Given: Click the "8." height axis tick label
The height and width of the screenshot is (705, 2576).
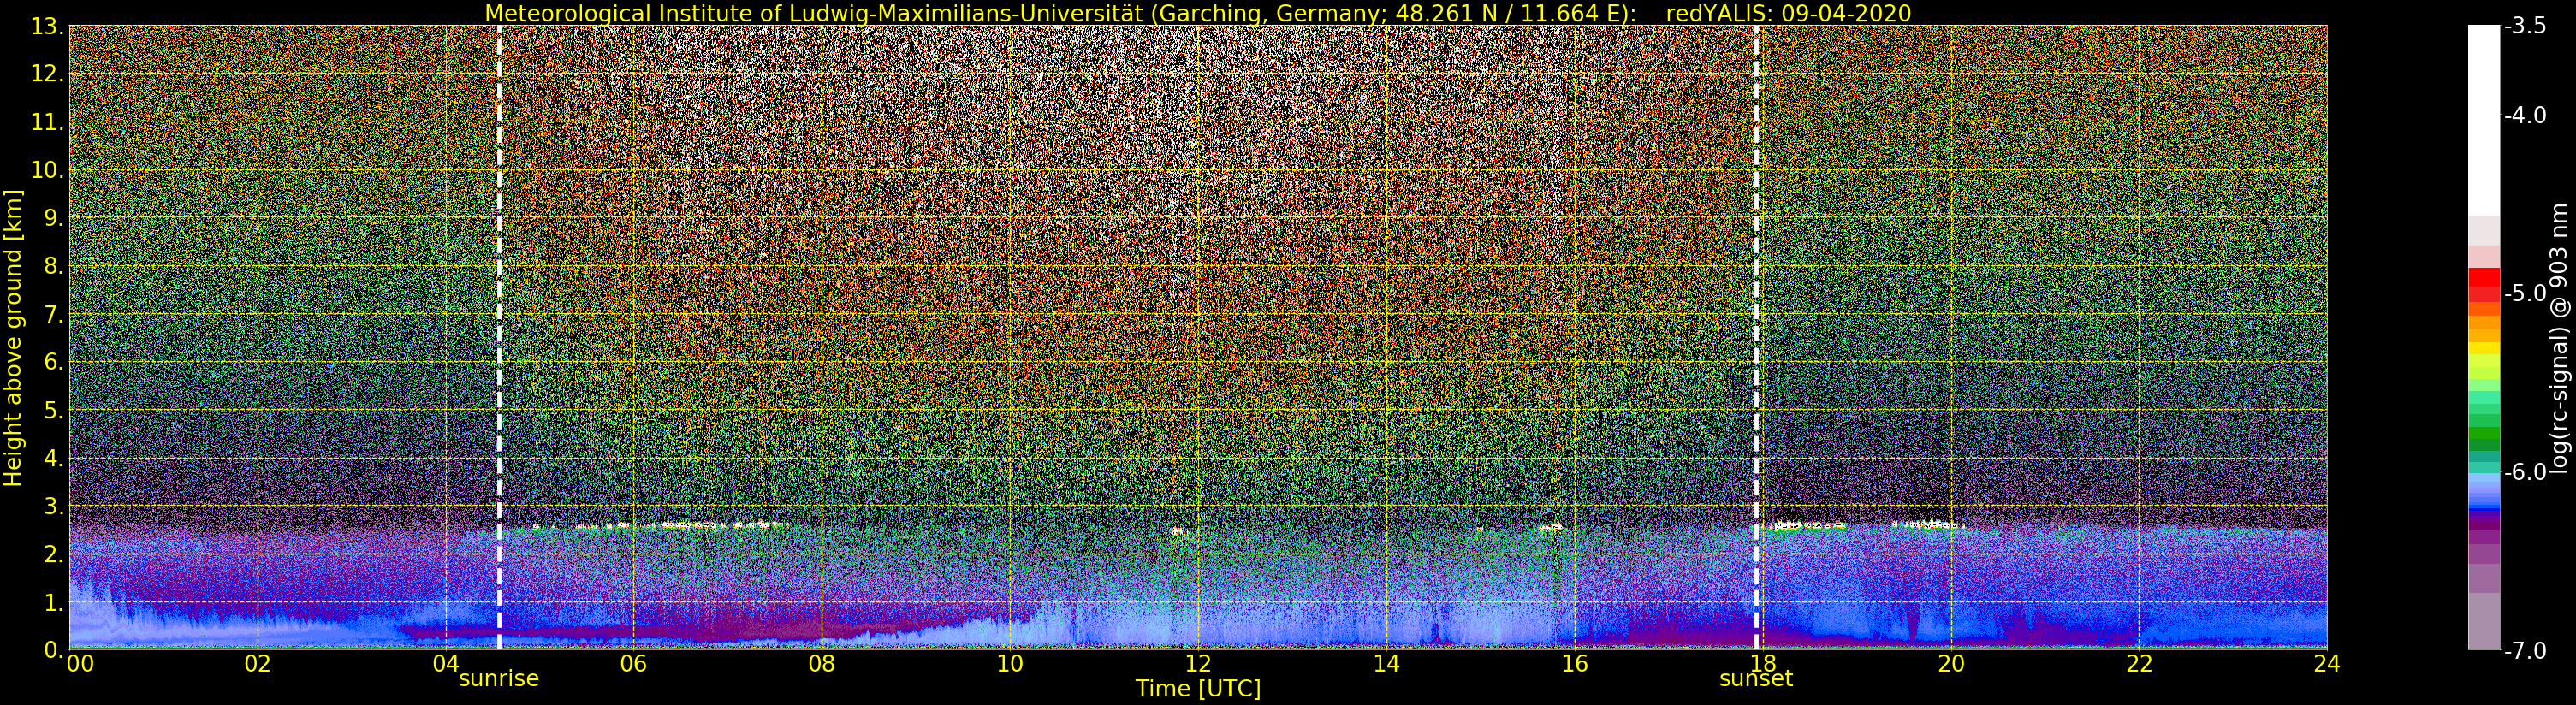Looking at the screenshot, I should [x=54, y=266].
